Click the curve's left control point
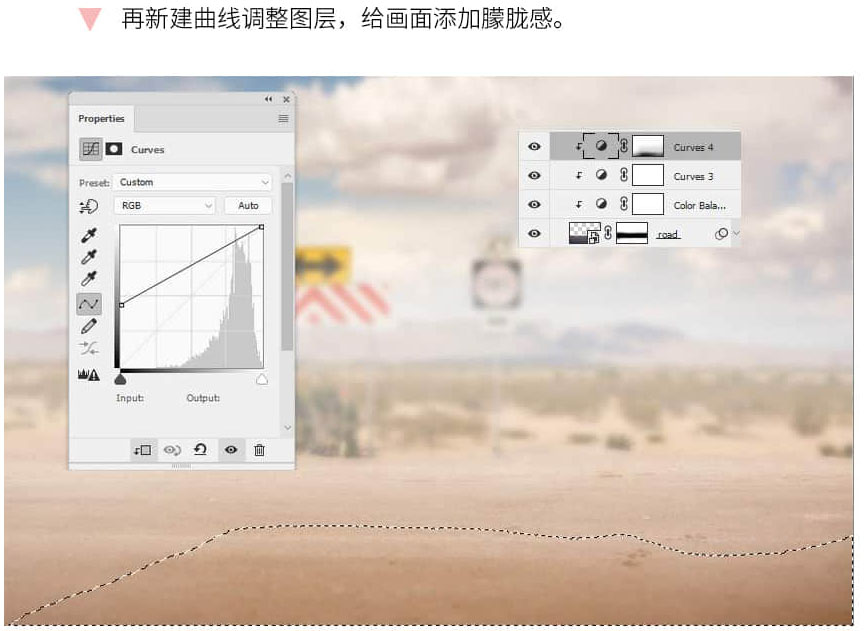Viewport: 868px width, 631px height. click(x=122, y=305)
